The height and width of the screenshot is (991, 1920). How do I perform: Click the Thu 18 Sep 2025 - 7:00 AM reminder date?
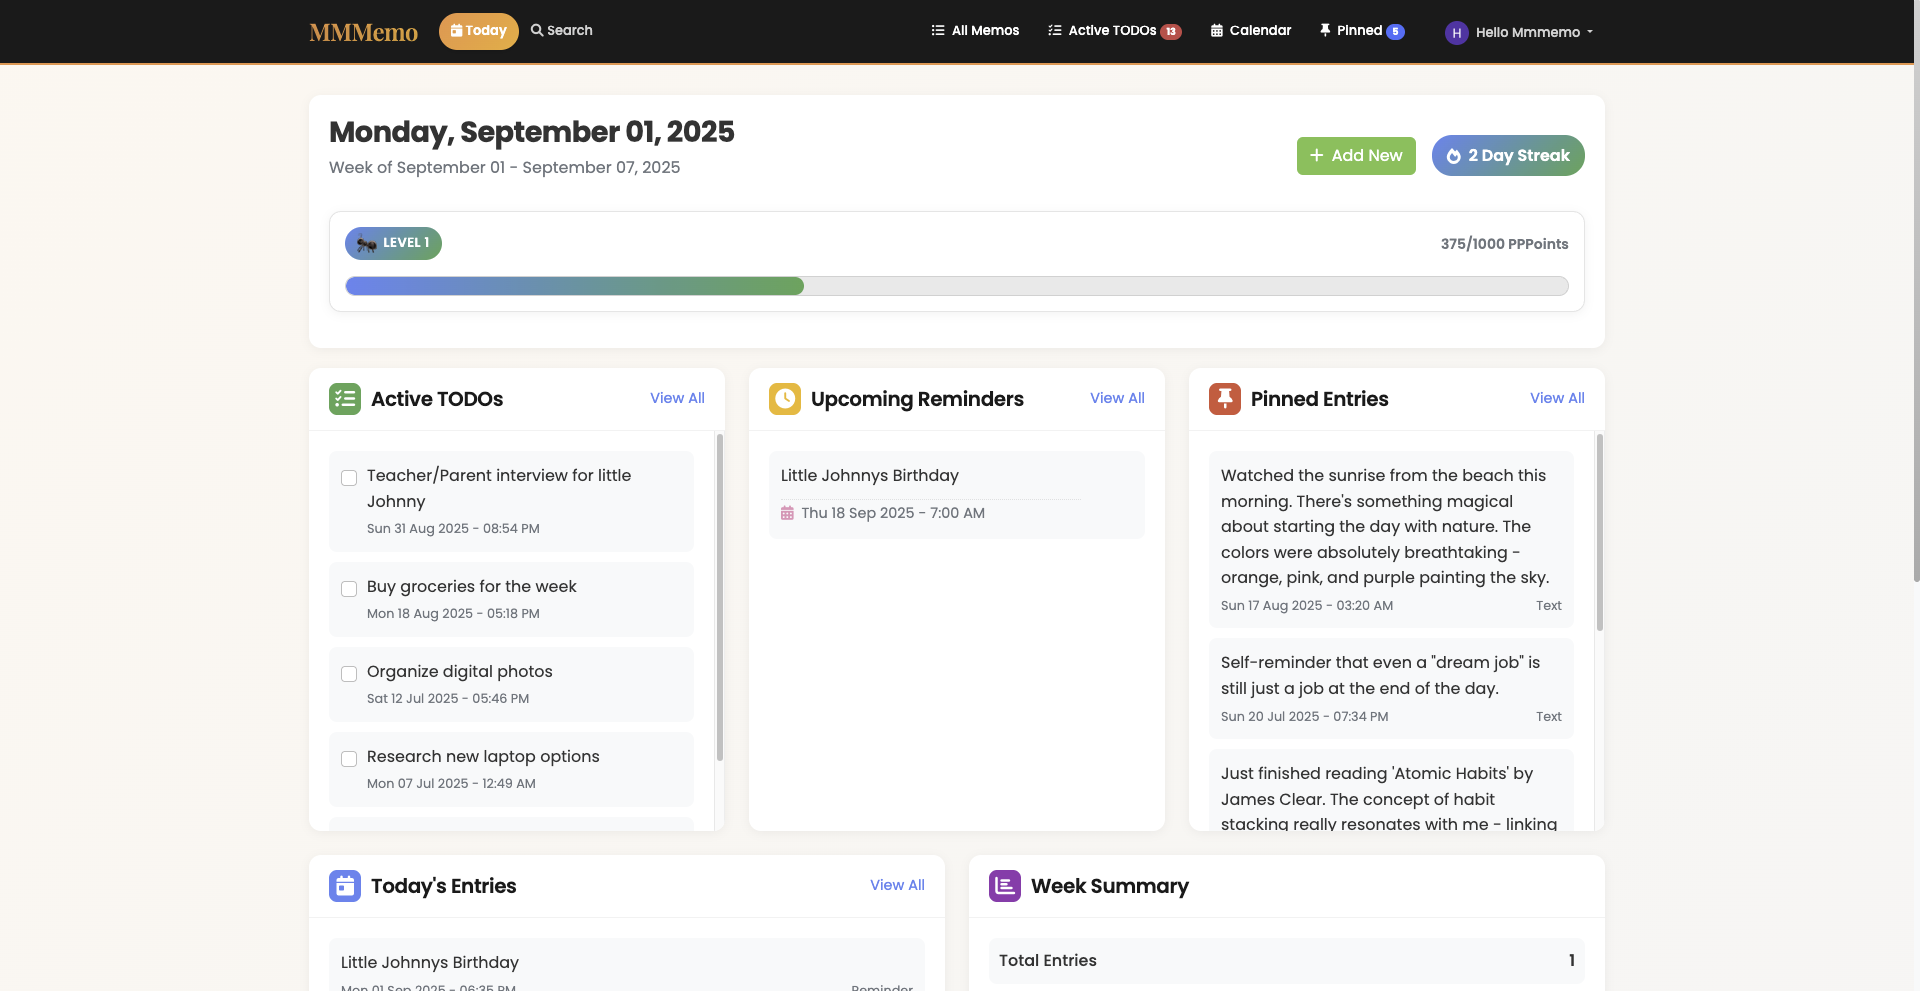(893, 513)
